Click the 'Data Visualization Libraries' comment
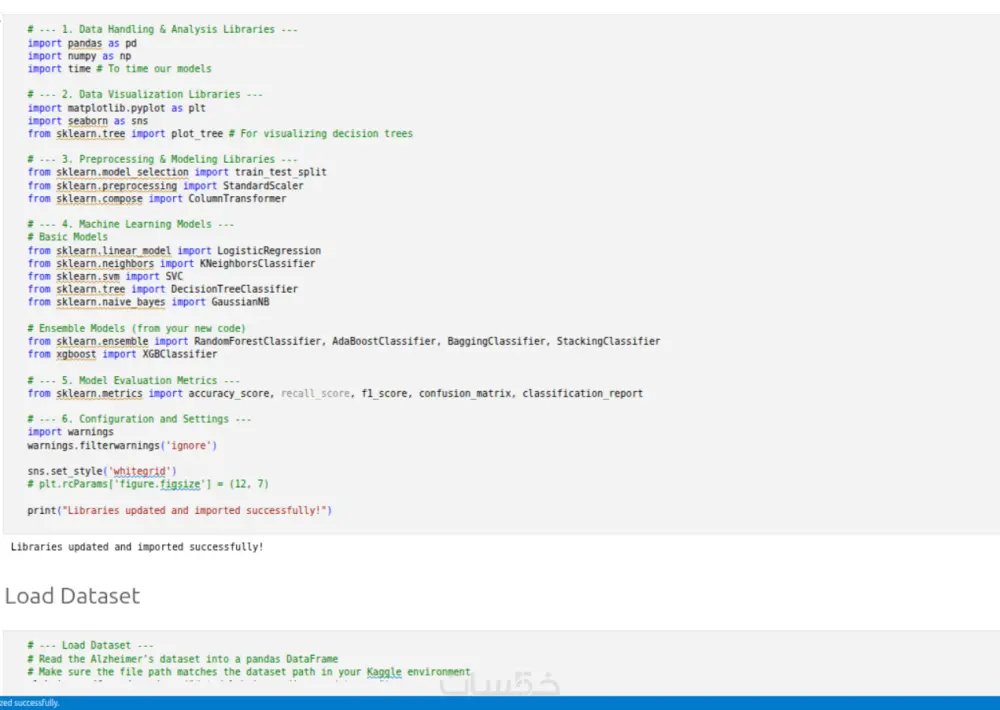The height and width of the screenshot is (710, 1000). point(145,94)
